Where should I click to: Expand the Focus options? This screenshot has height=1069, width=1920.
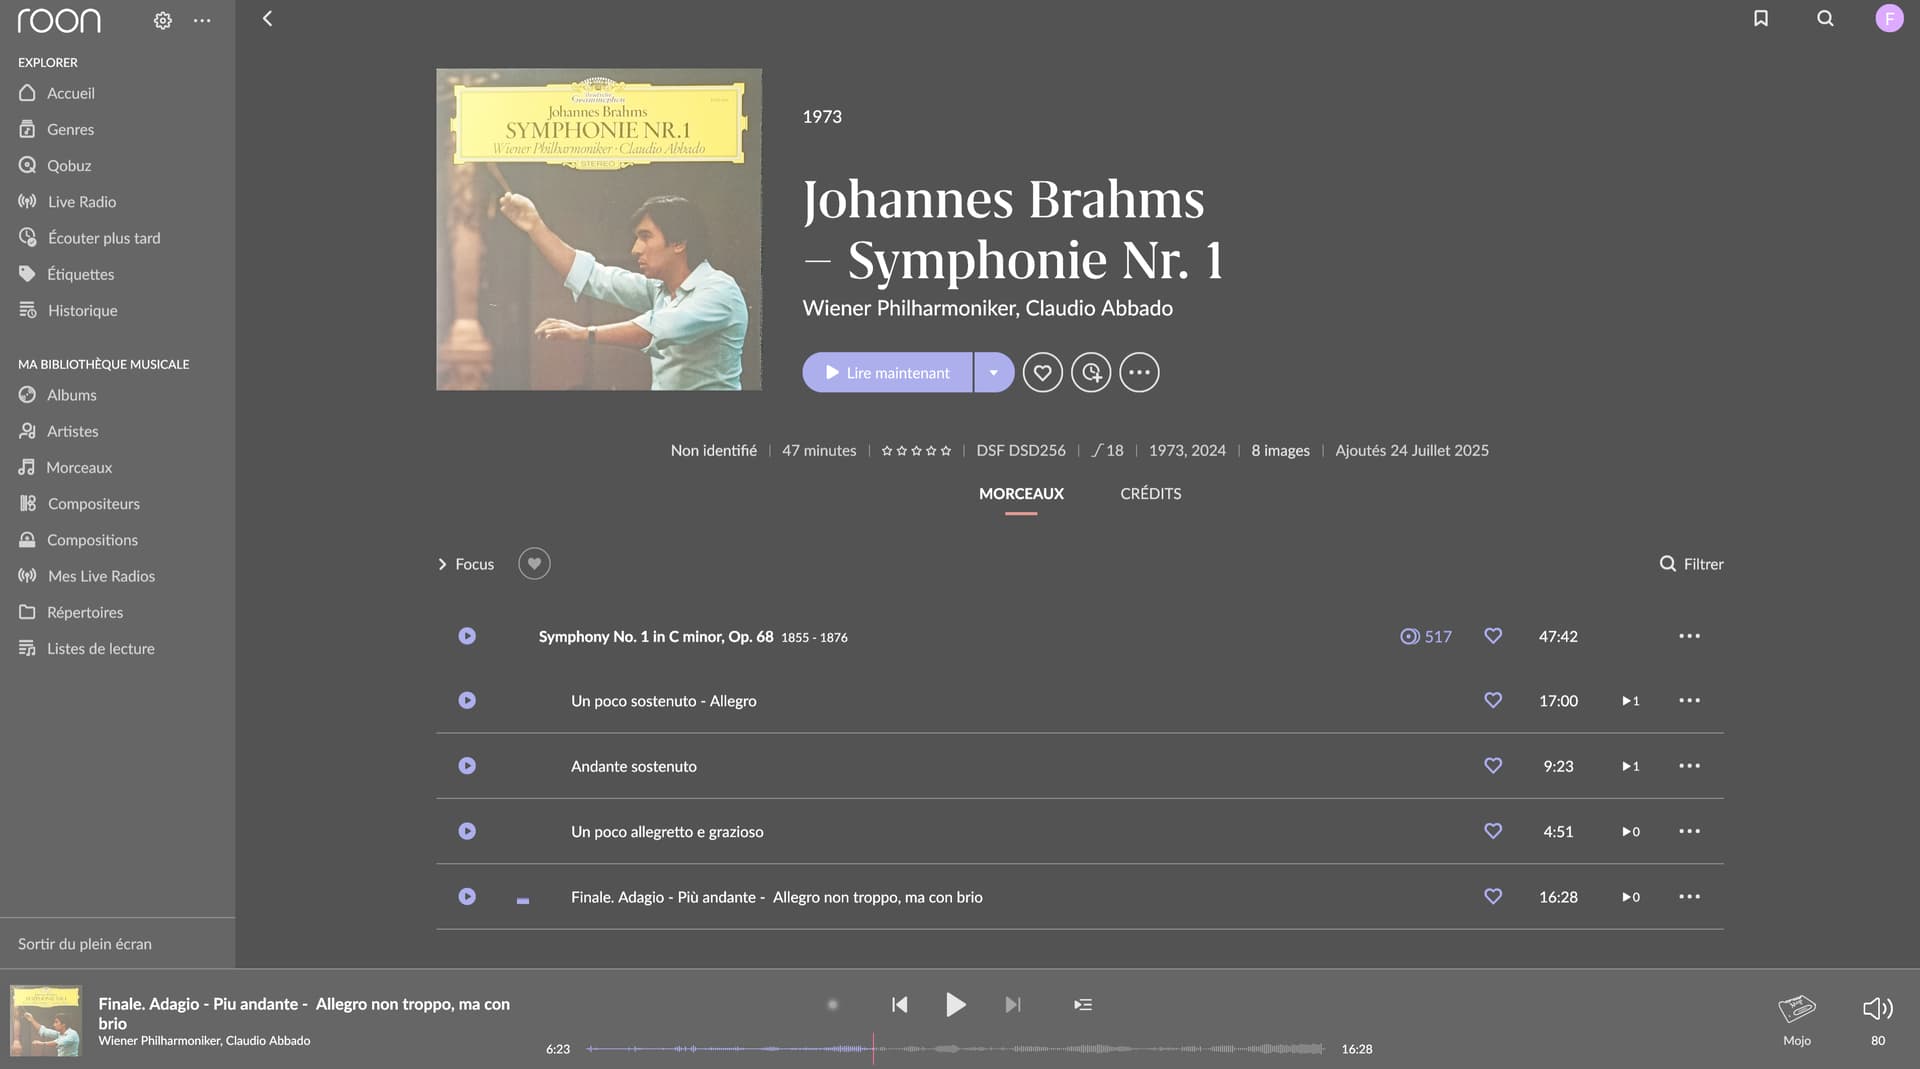465,564
